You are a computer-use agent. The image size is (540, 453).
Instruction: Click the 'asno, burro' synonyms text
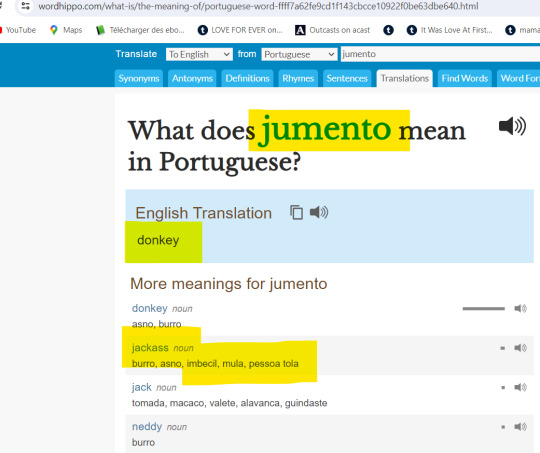click(x=156, y=324)
